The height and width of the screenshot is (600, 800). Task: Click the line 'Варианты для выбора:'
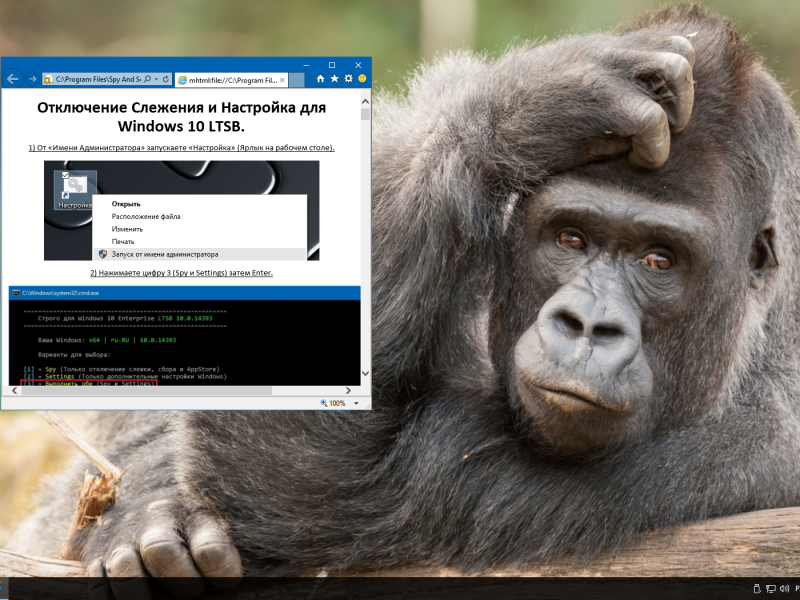pos(74,355)
